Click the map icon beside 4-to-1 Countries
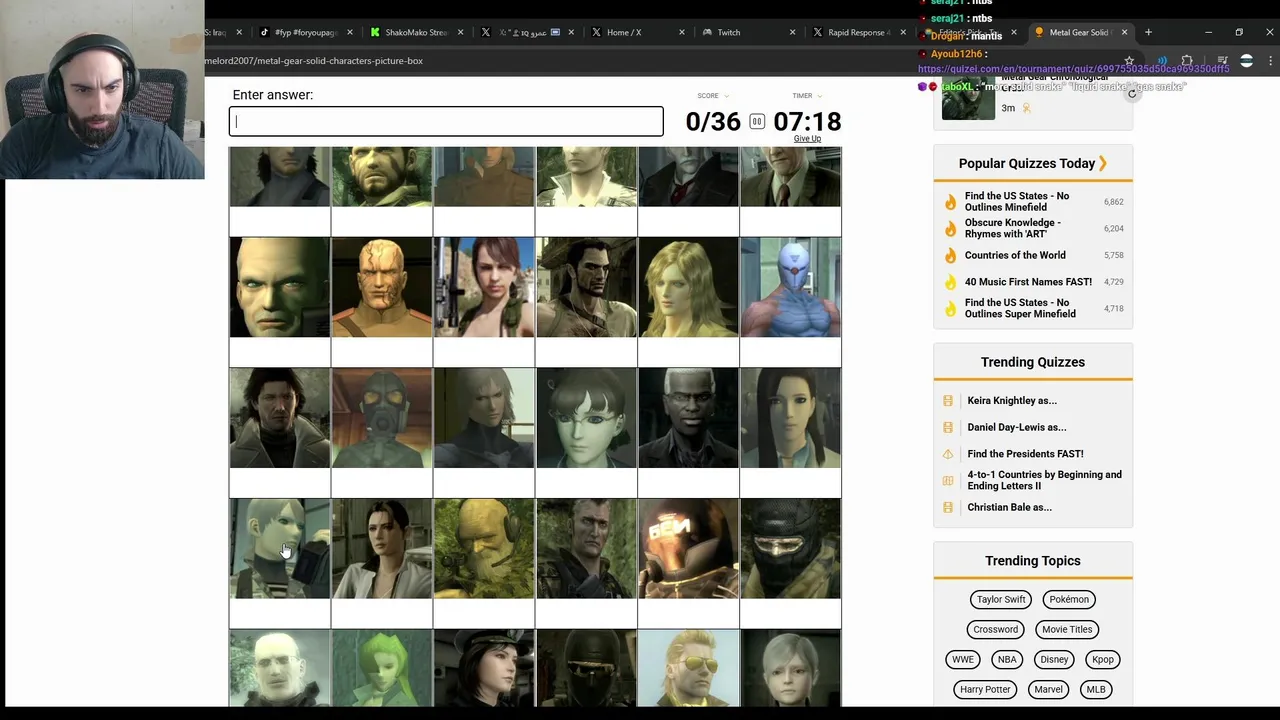1280x720 pixels. (948, 481)
